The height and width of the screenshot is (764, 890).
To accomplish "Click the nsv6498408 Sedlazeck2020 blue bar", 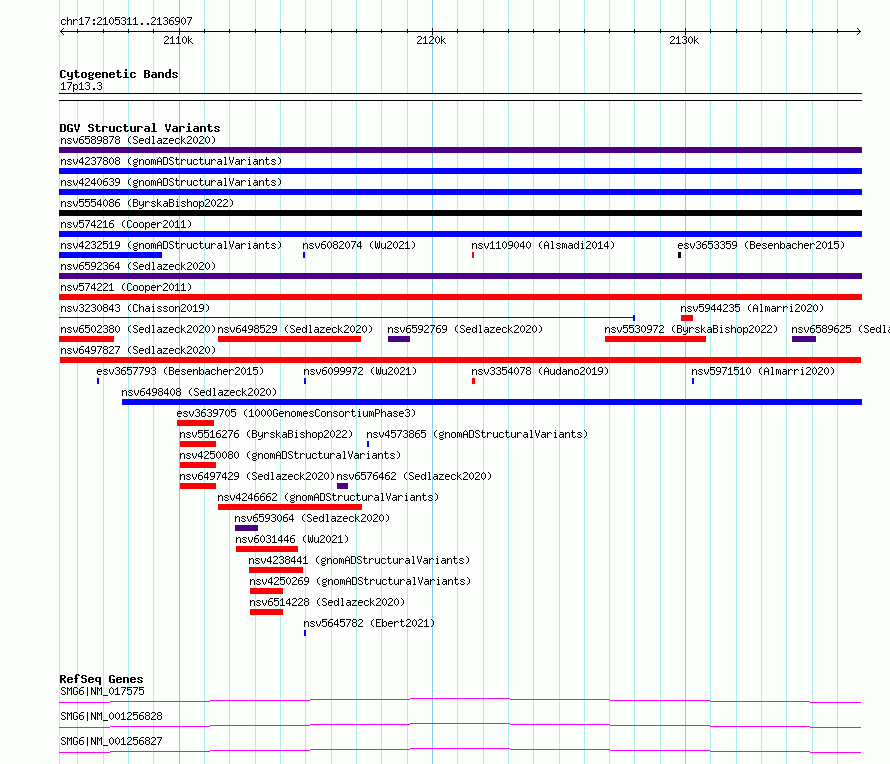I will coord(492,402).
